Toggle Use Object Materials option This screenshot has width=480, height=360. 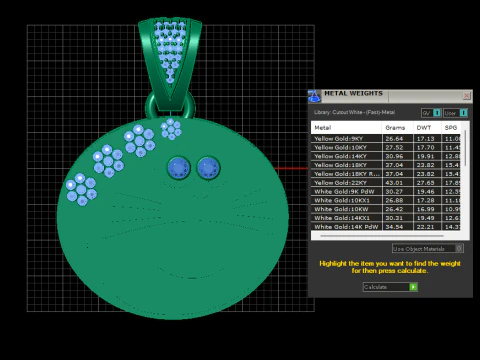(x=428, y=248)
